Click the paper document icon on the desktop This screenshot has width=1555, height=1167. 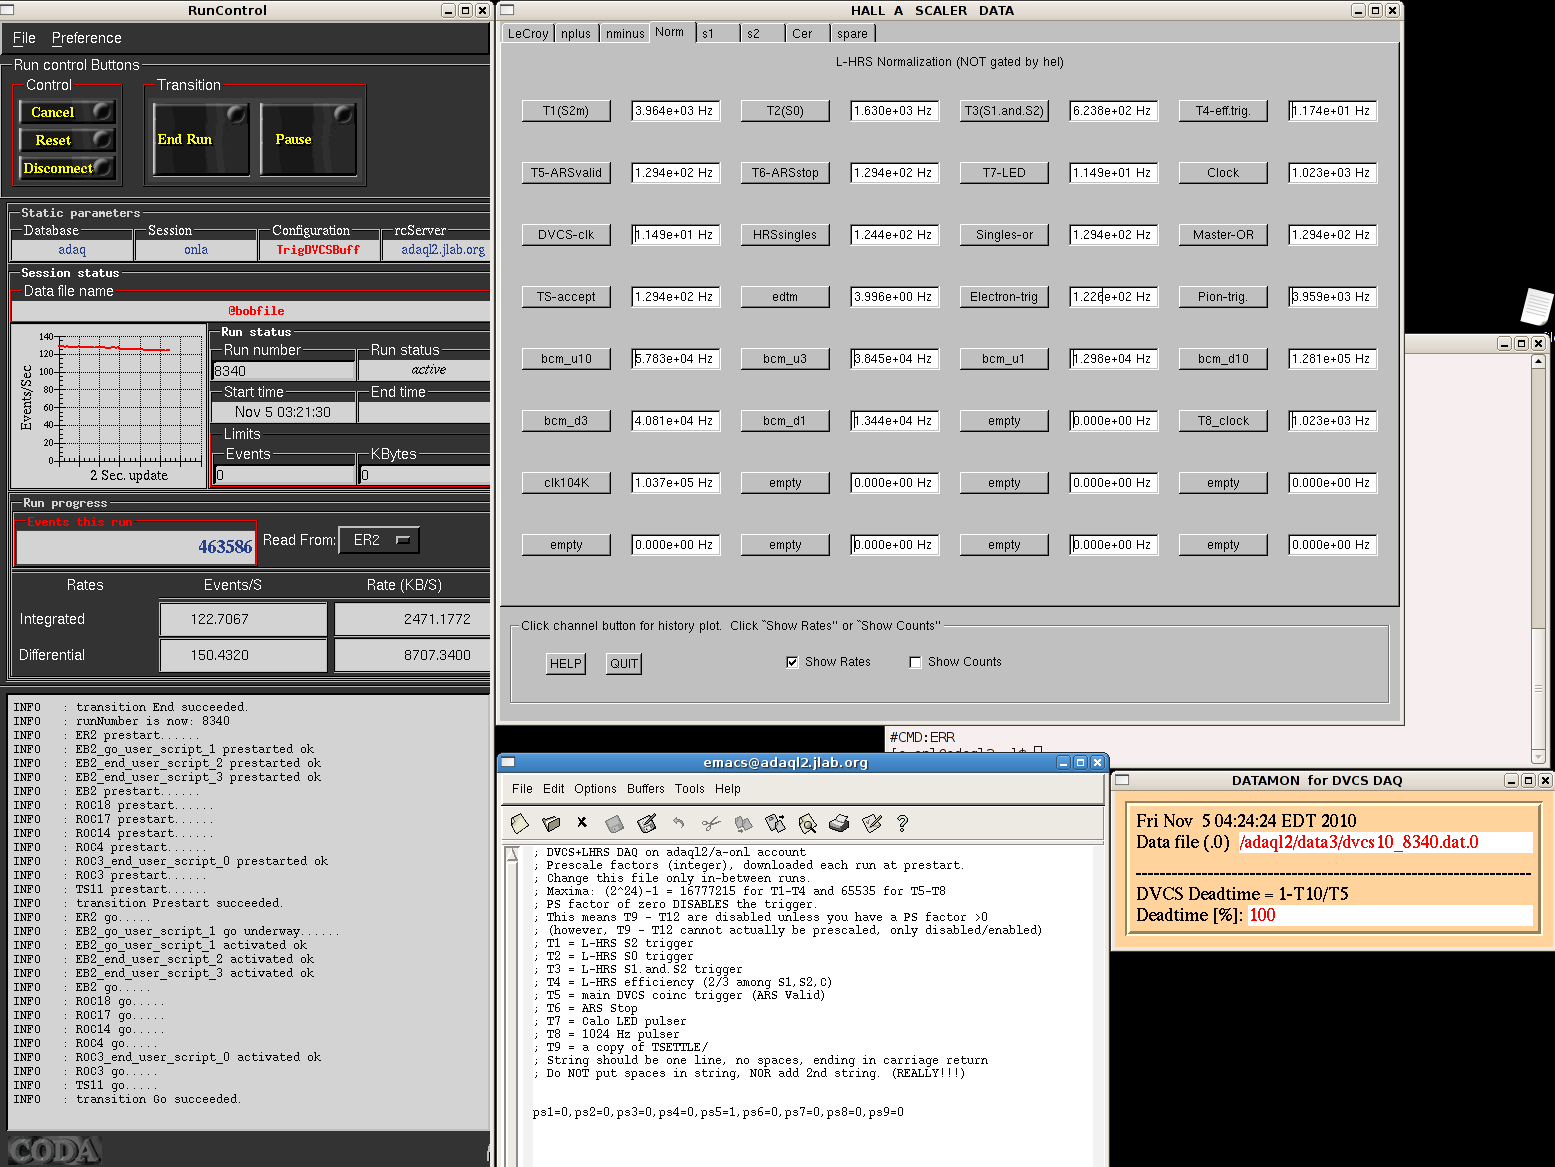click(x=1536, y=306)
